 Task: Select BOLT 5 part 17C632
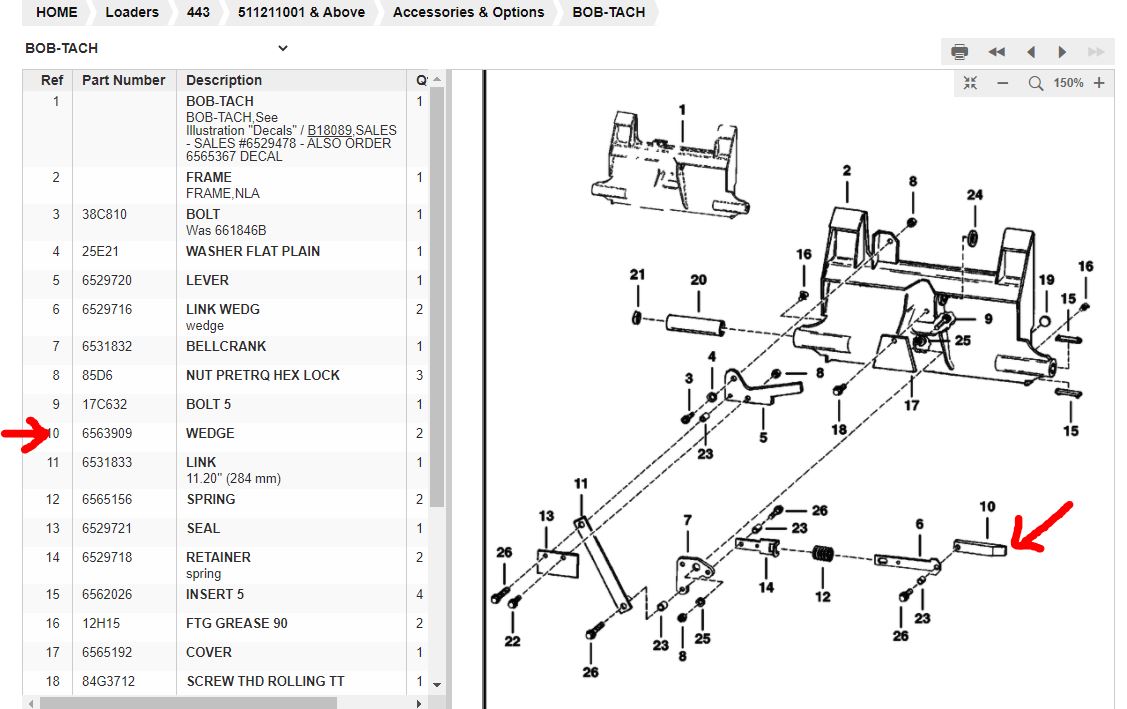[104, 404]
